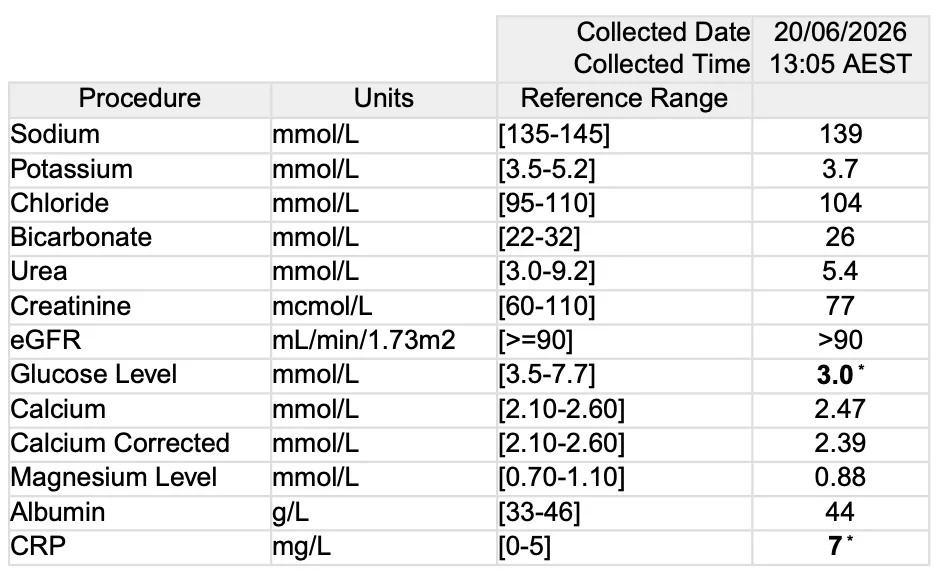Select the Collected Date value 20/06/2026
Image resolution: width=952 pixels, height=578 pixels.
840,32
